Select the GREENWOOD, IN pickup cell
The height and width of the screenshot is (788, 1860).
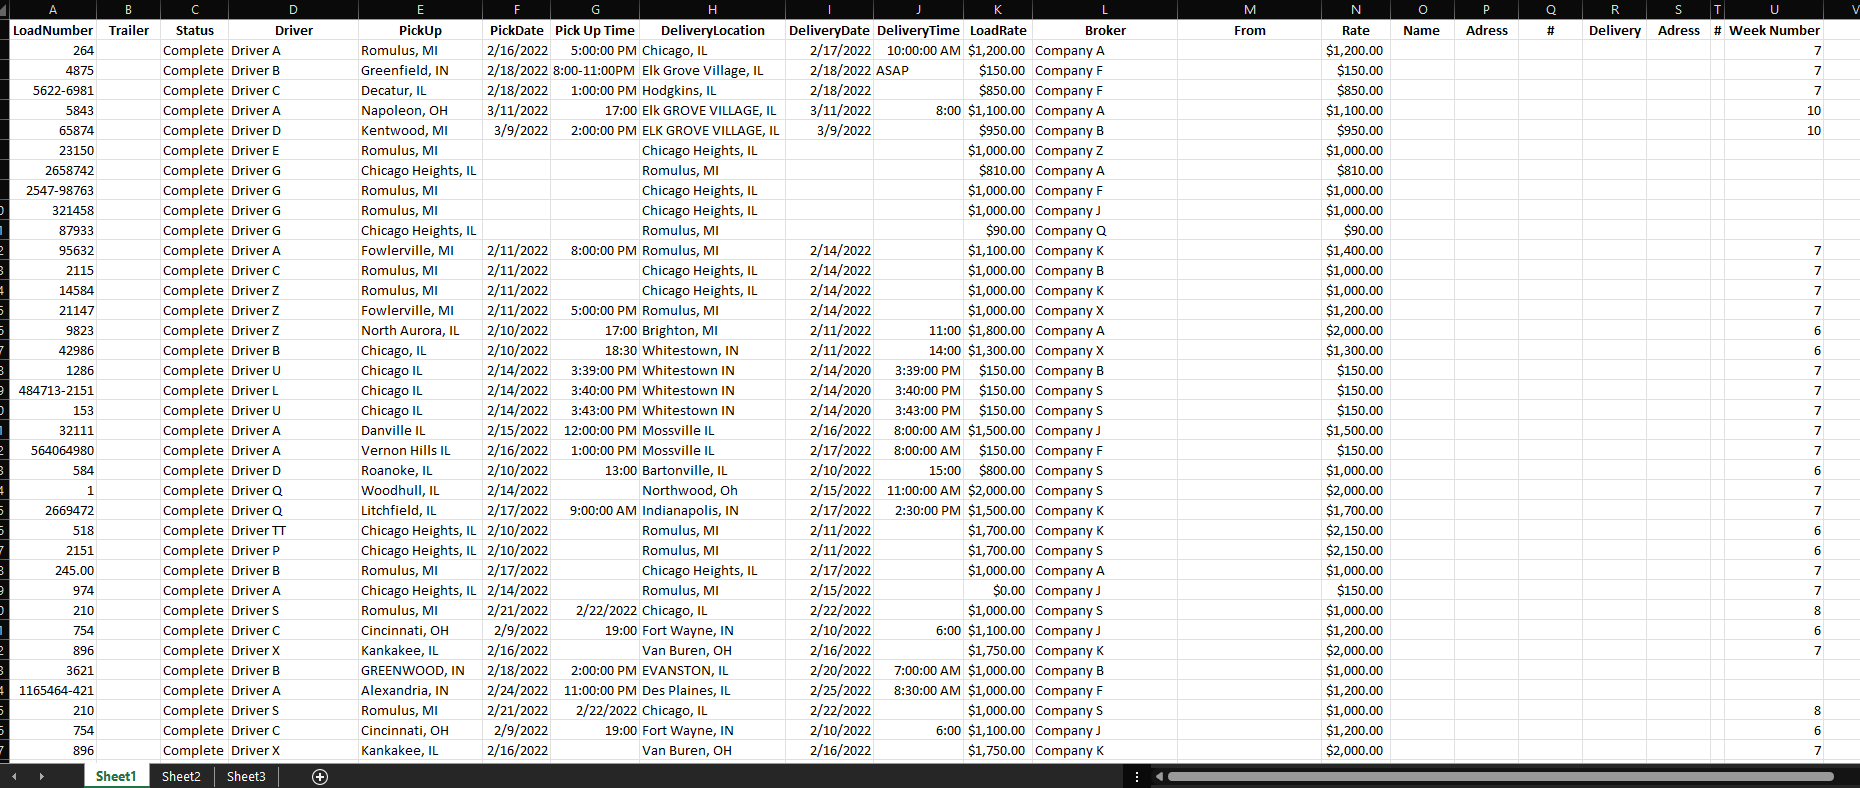tap(420, 670)
